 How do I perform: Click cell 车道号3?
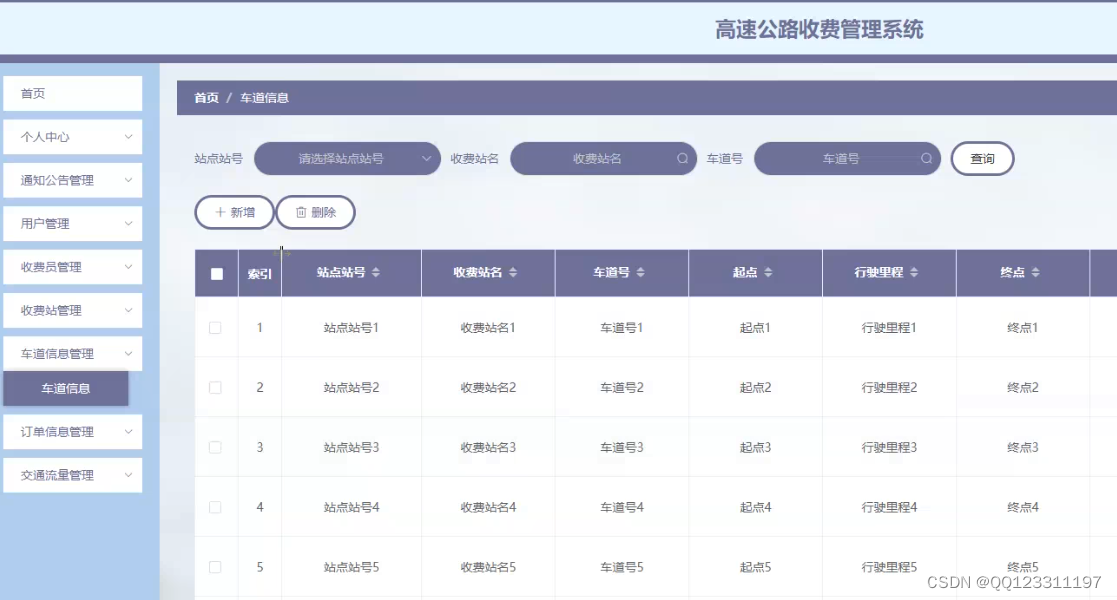tap(622, 448)
